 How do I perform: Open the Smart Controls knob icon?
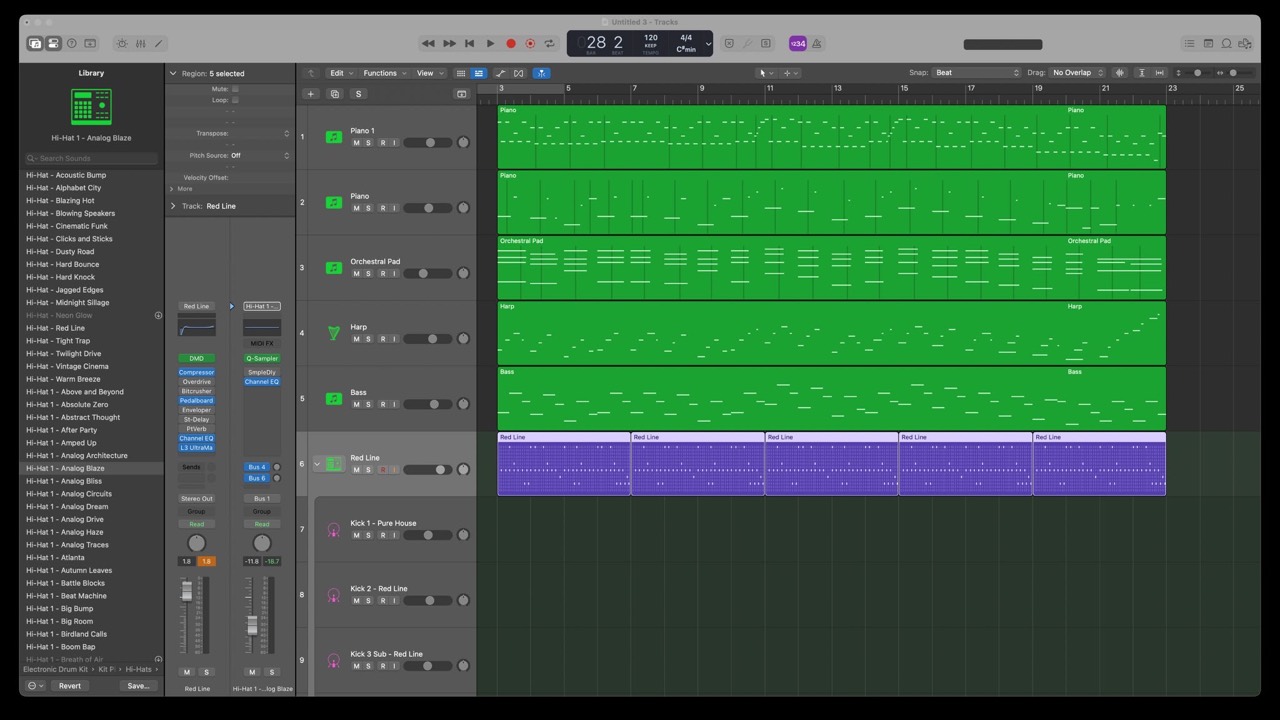click(x=122, y=44)
